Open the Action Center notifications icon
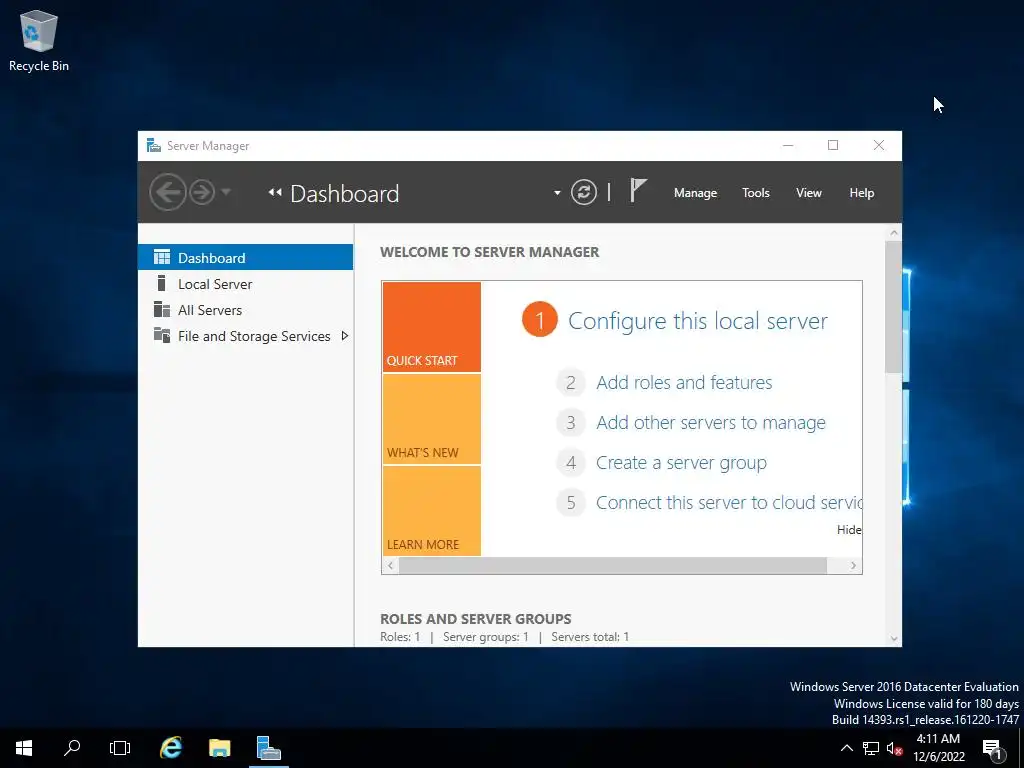Image resolution: width=1024 pixels, height=768 pixels. point(993,749)
